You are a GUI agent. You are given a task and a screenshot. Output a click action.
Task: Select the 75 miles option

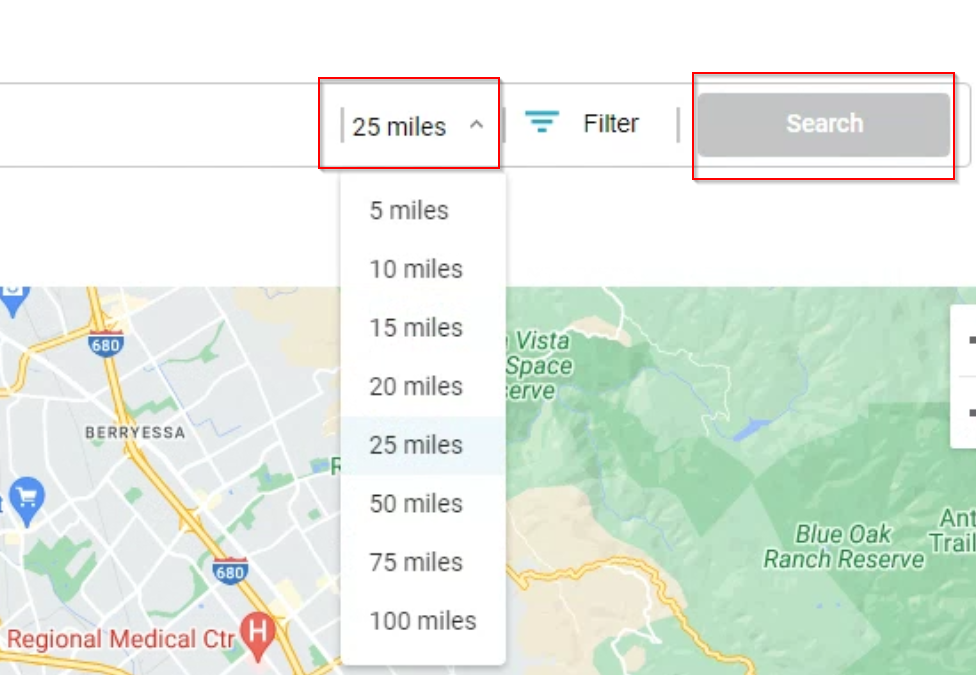click(x=416, y=562)
